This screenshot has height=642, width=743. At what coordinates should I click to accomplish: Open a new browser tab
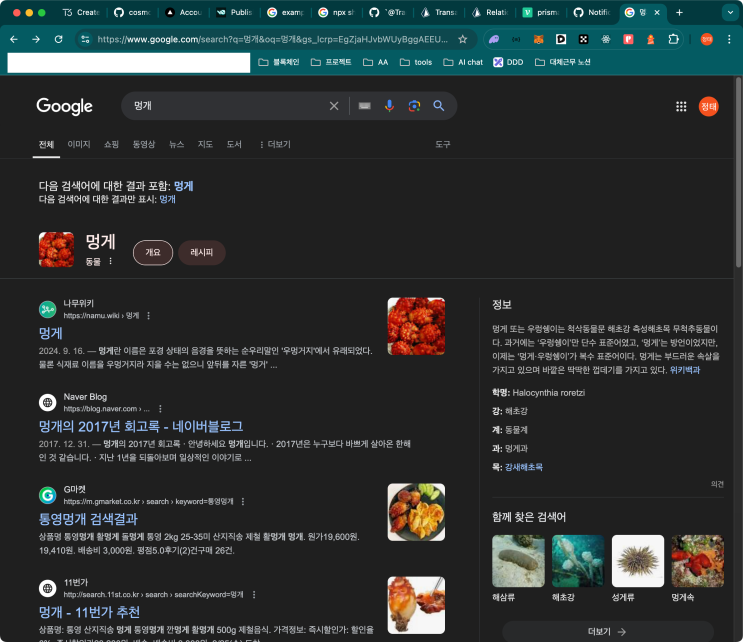[x=679, y=12]
